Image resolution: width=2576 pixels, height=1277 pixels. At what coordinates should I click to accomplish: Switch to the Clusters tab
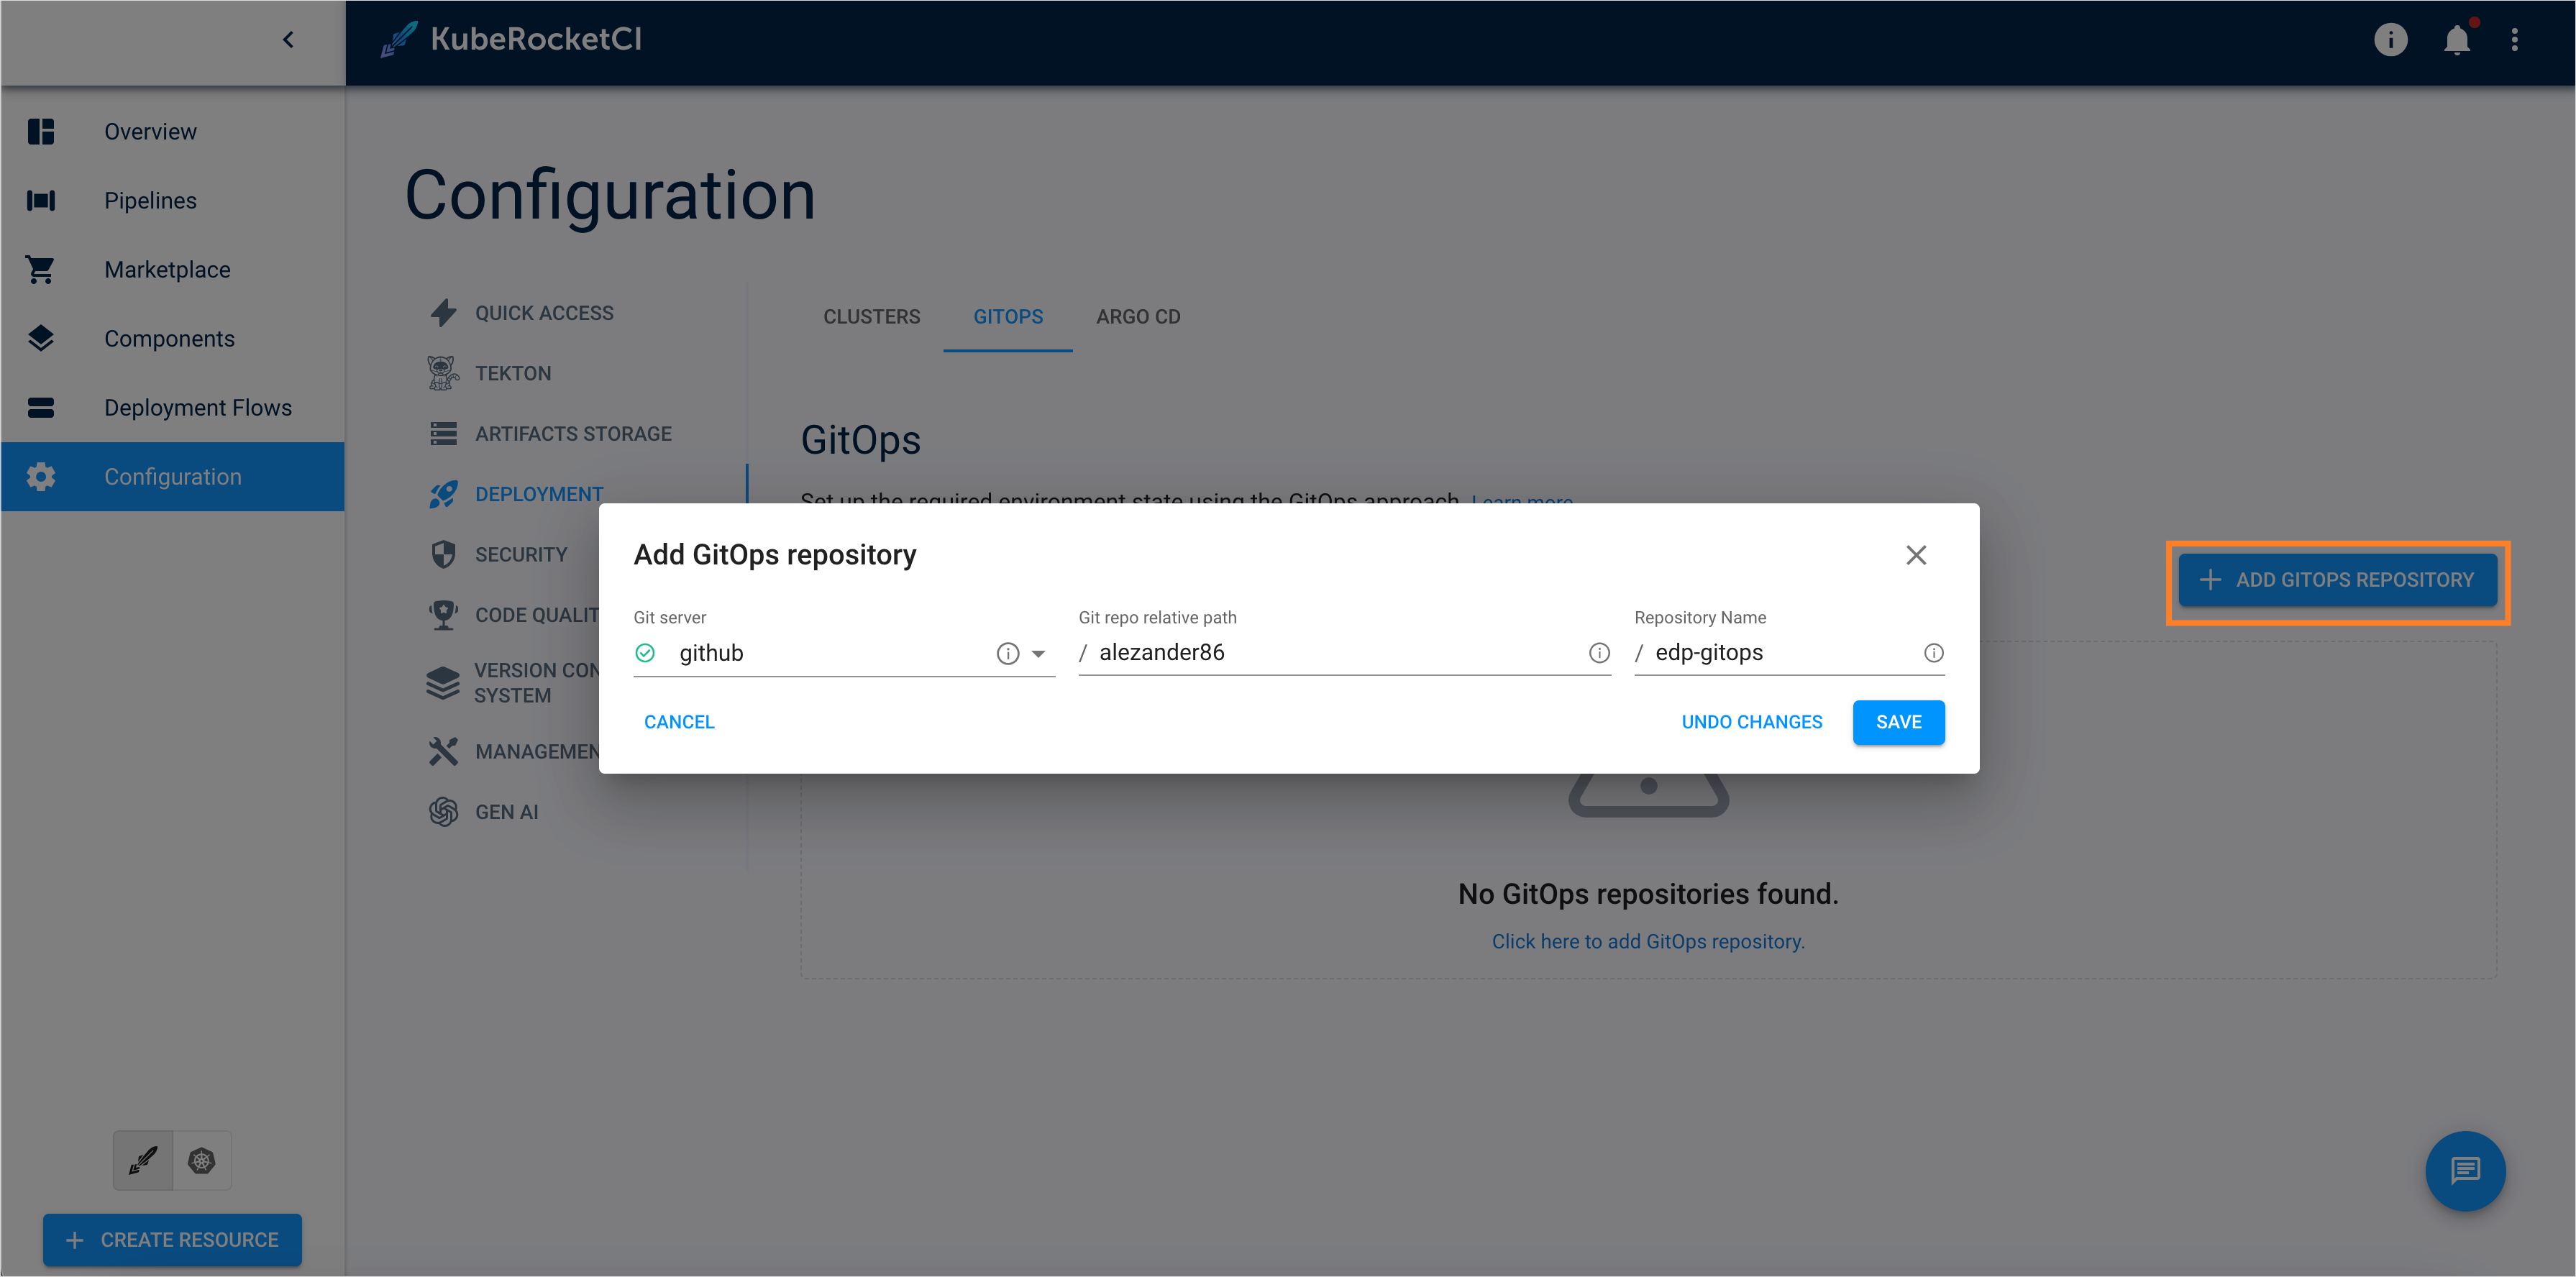point(871,316)
